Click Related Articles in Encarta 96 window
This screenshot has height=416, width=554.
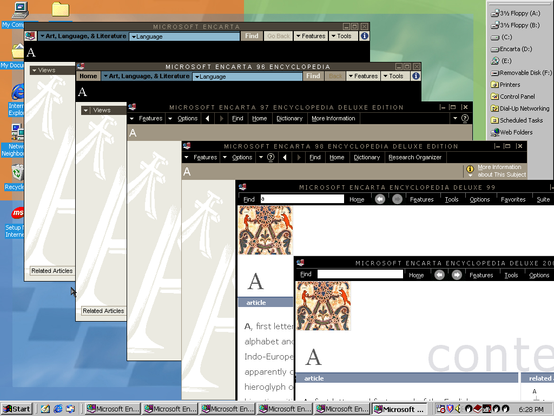point(104,311)
